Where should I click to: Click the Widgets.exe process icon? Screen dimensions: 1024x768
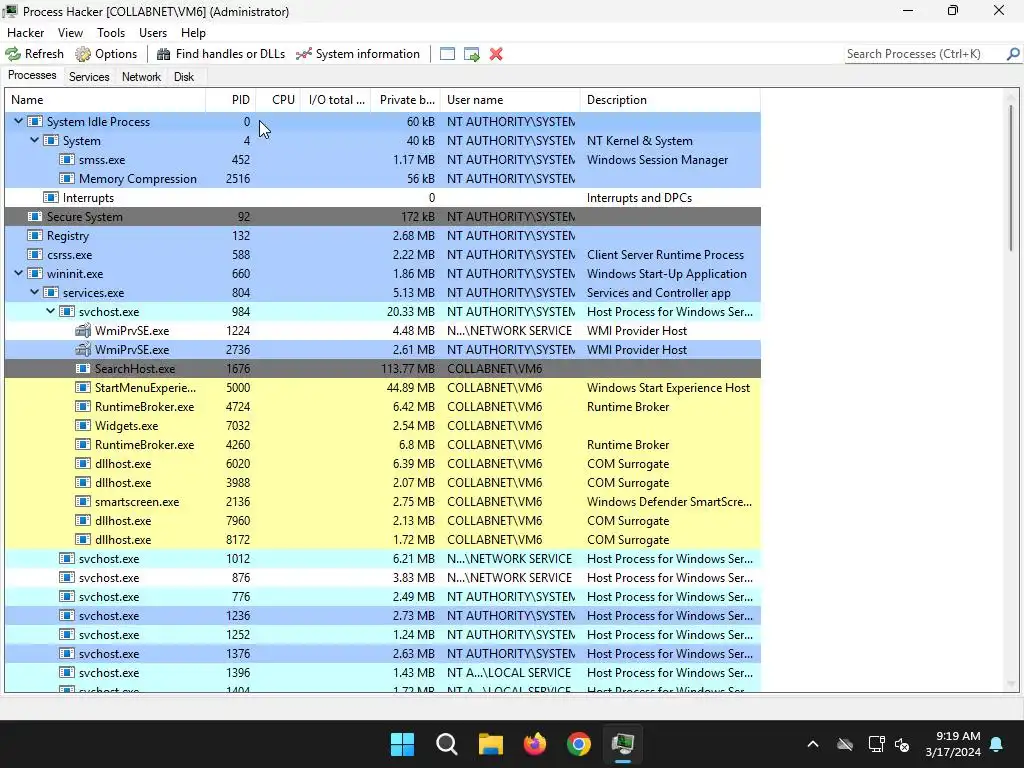coord(83,425)
